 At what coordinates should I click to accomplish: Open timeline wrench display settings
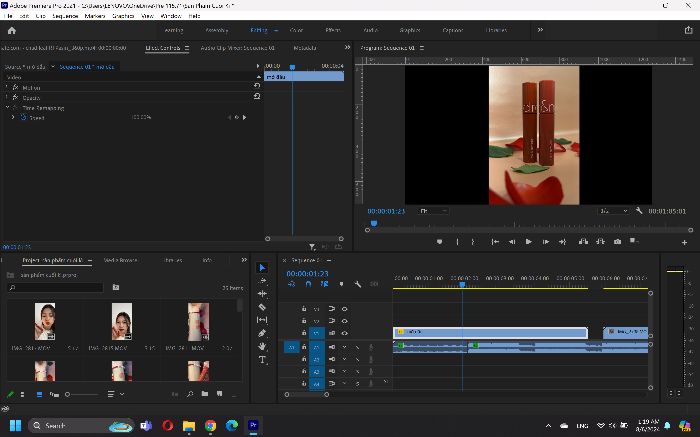(x=358, y=284)
